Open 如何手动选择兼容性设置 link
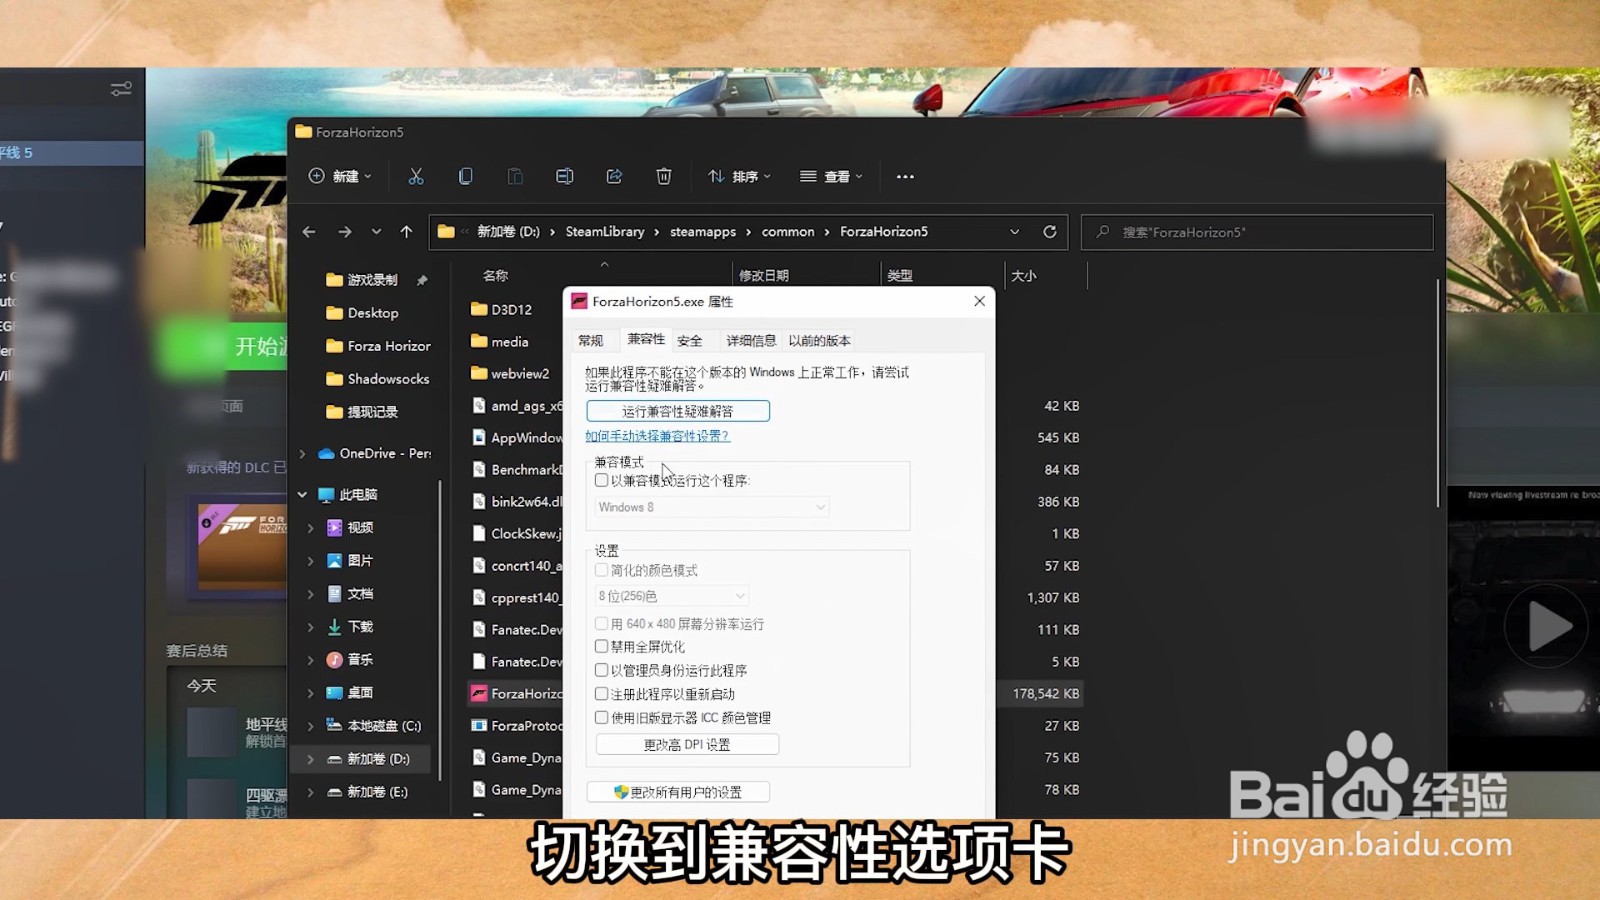 [657, 436]
